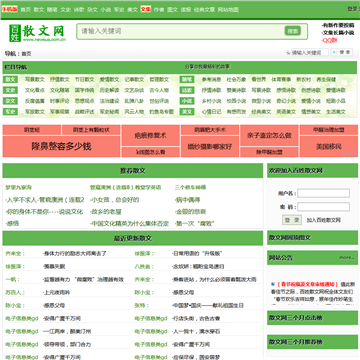Click the small 搜索 button near breadcrumb
Screen dimensions: 360x360
point(342,52)
